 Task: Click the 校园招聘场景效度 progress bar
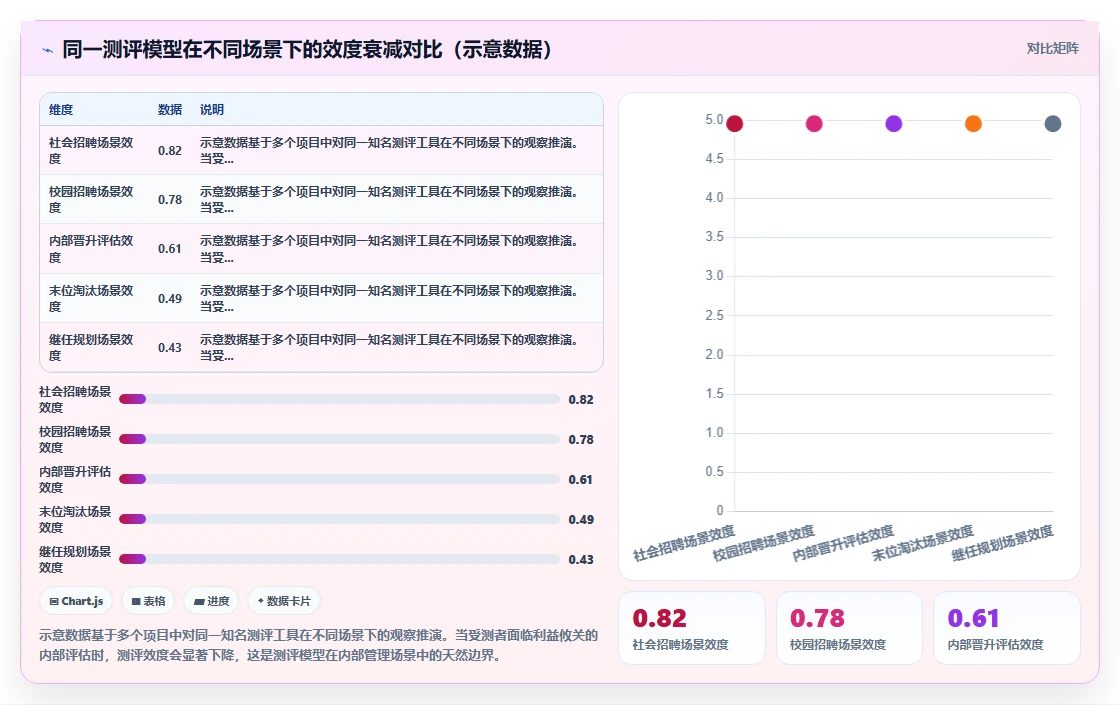(x=339, y=439)
